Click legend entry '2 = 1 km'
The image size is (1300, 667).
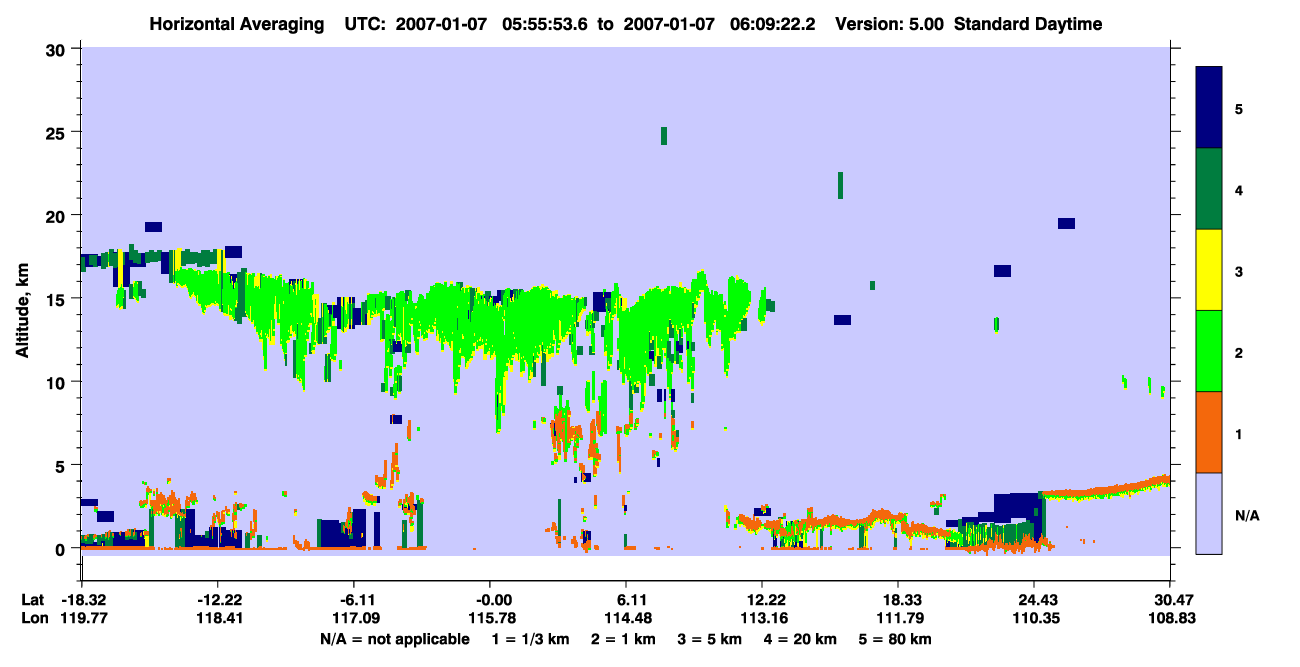click(x=623, y=639)
